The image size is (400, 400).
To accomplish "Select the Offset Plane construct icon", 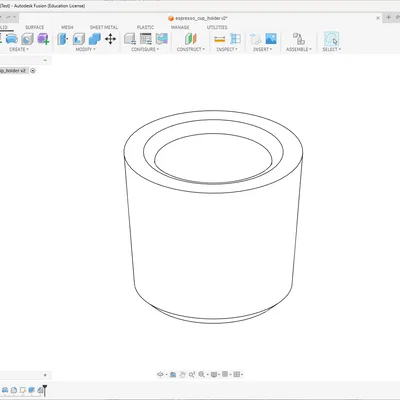I will coord(191,39).
